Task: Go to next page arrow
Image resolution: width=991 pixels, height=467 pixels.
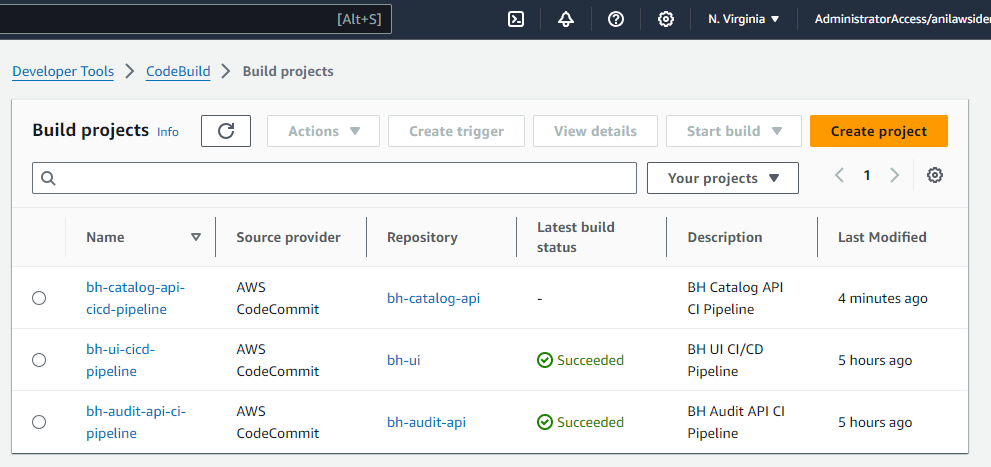Action: [894, 175]
